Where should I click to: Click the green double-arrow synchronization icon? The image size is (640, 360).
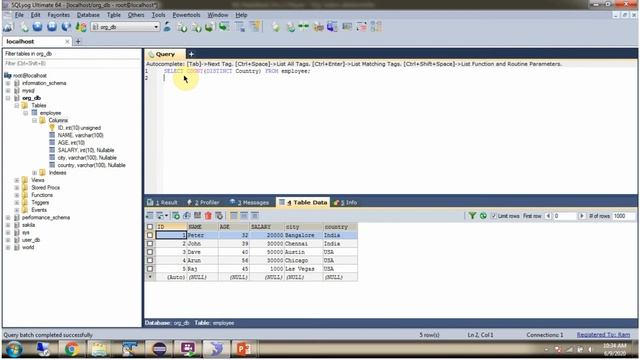tap(304, 27)
